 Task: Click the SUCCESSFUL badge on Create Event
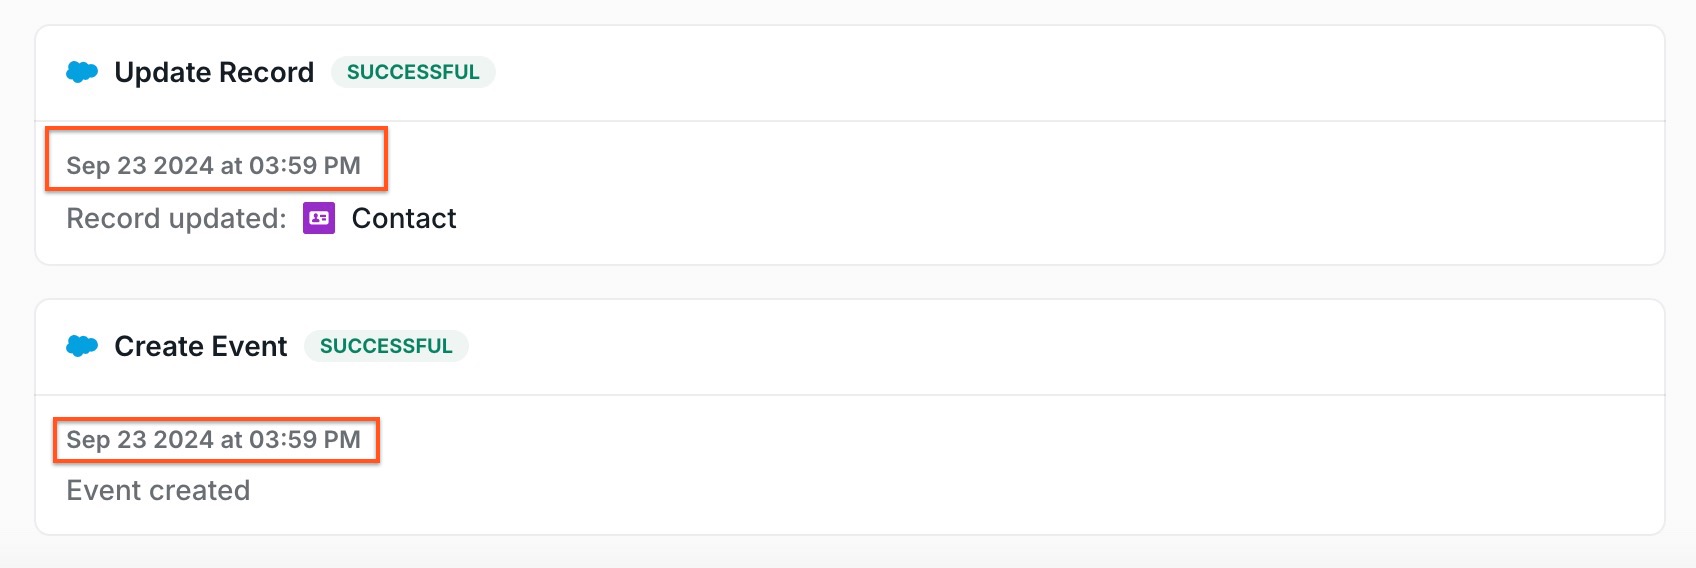click(x=386, y=346)
